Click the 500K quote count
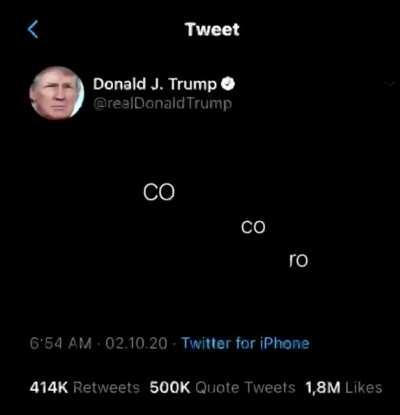The height and width of the screenshot is (415, 400). coord(170,388)
